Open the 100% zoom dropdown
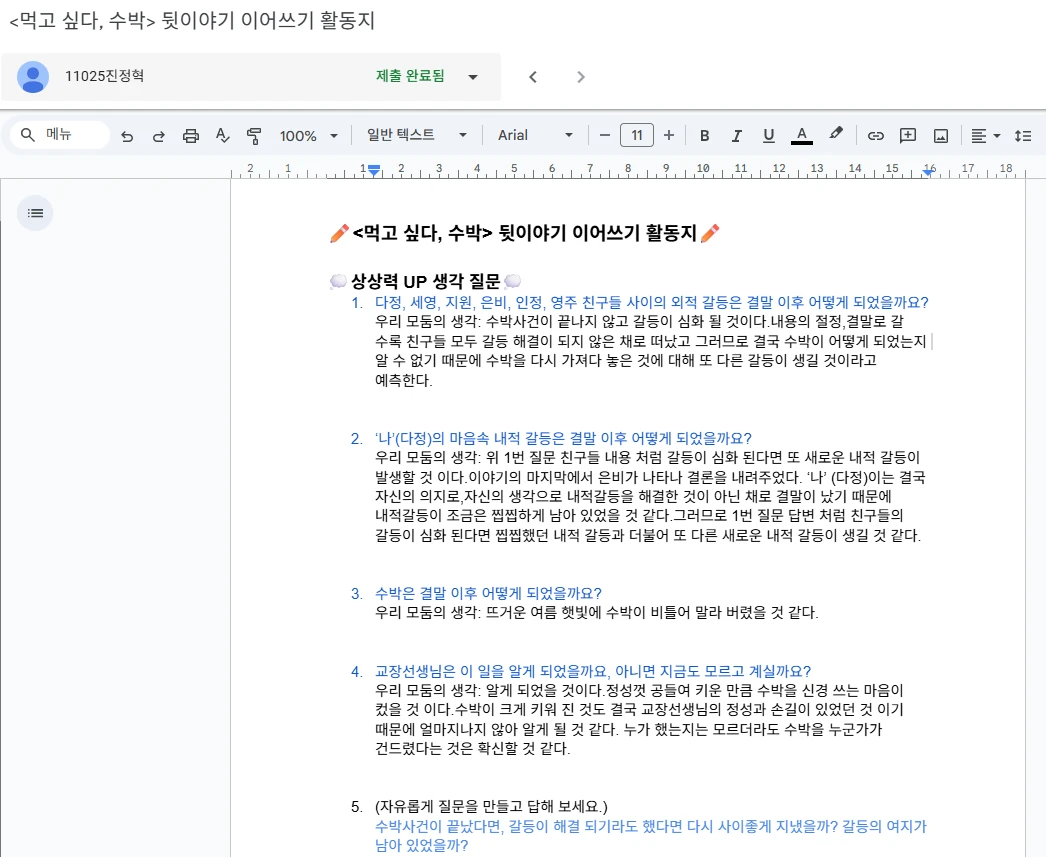This screenshot has width=1046, height=857. pos(308,135)
